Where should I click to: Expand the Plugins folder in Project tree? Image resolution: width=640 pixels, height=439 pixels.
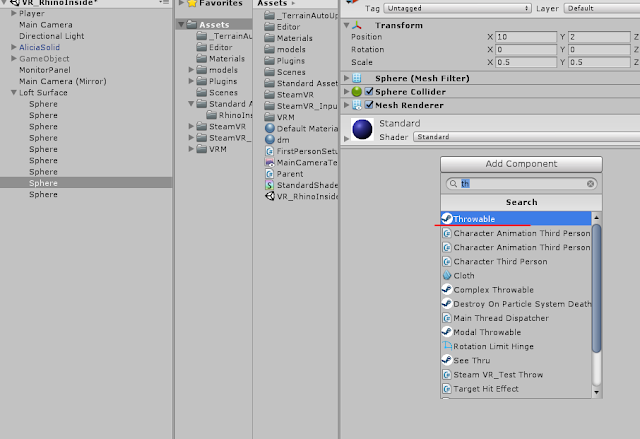tap(191, 81)
